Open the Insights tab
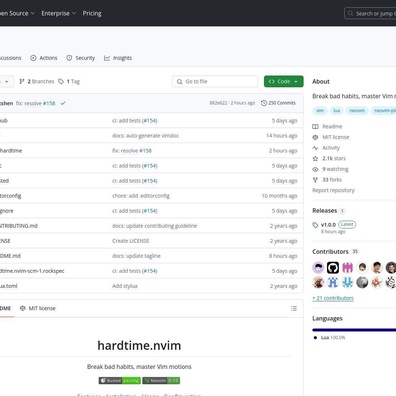 pos(118,58)
